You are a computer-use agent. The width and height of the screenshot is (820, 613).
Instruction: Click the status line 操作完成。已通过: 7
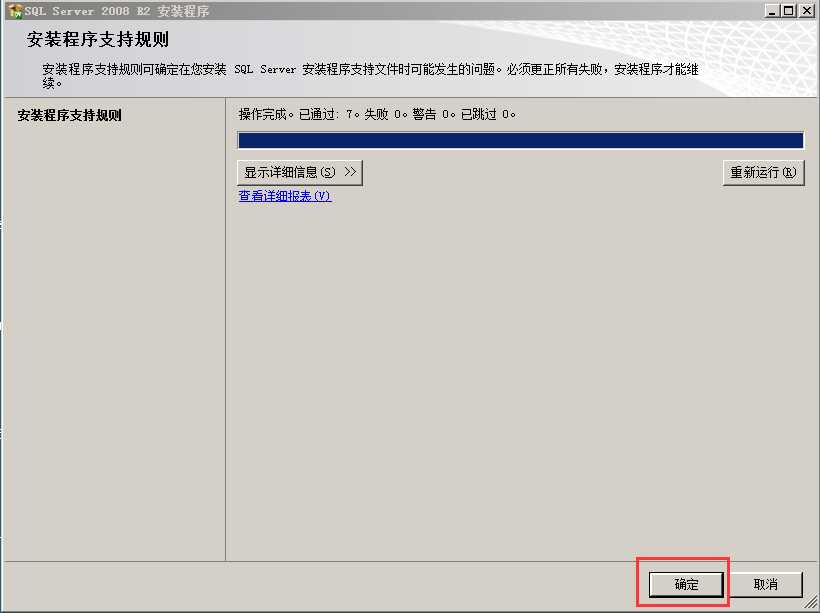377,114
